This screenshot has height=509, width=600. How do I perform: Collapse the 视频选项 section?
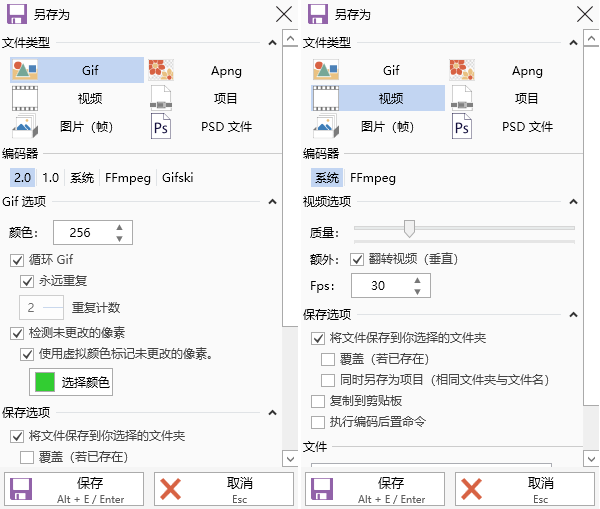pos(573,202)
